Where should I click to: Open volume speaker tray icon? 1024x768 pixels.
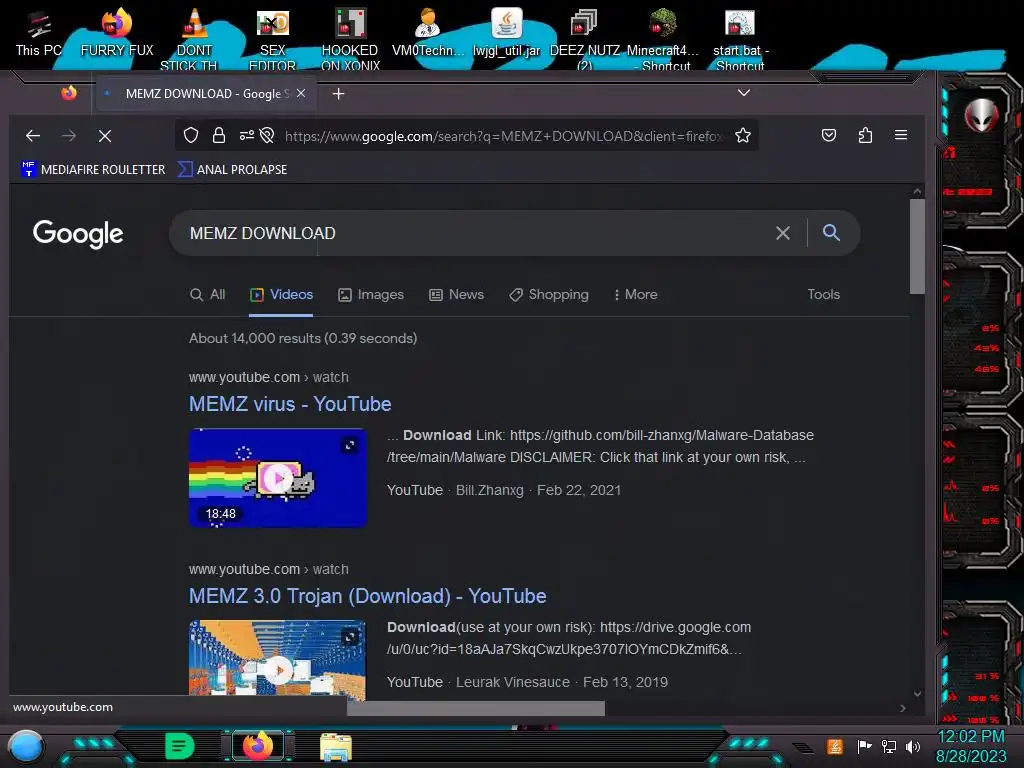click(x=912, y=746)
